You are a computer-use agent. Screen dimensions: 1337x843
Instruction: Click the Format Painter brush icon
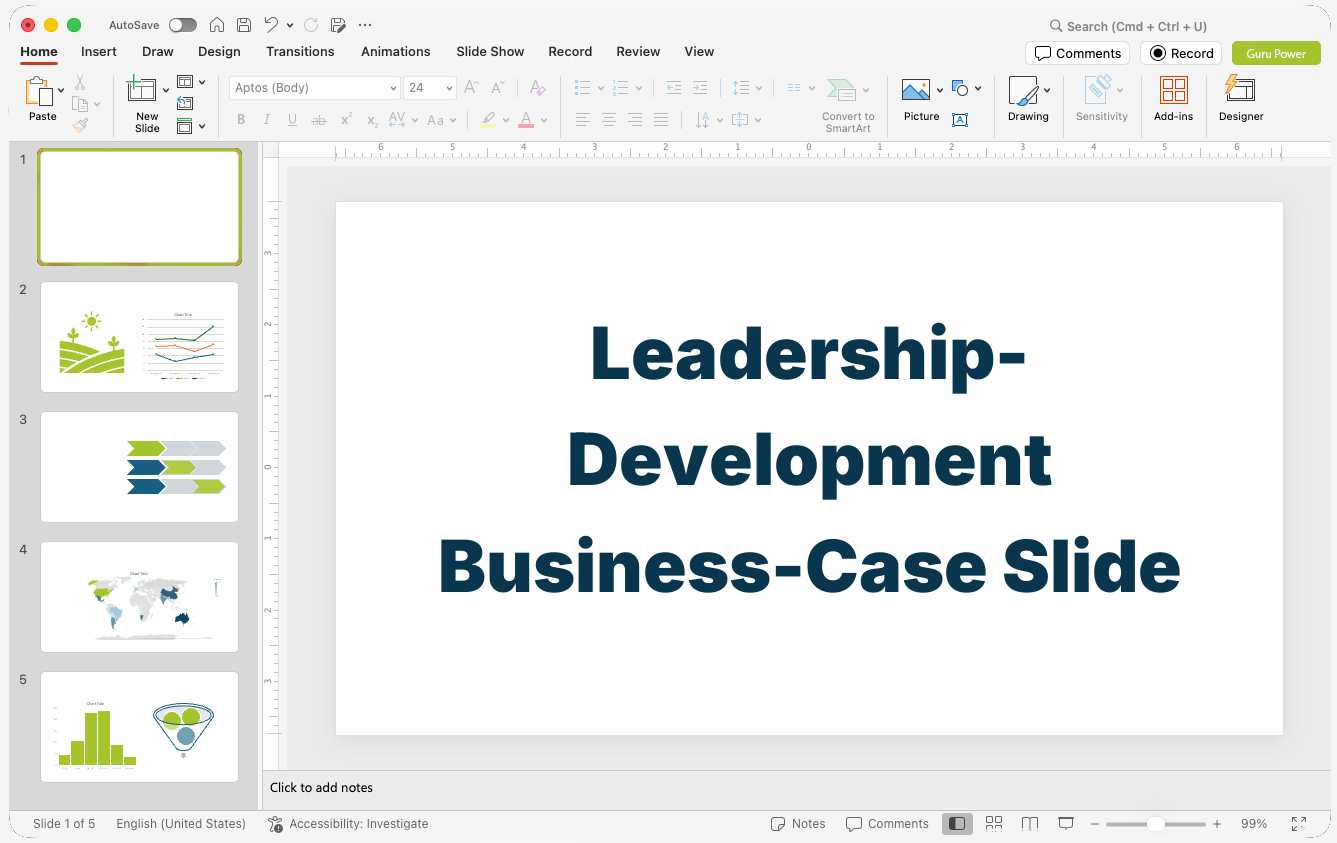80,125
